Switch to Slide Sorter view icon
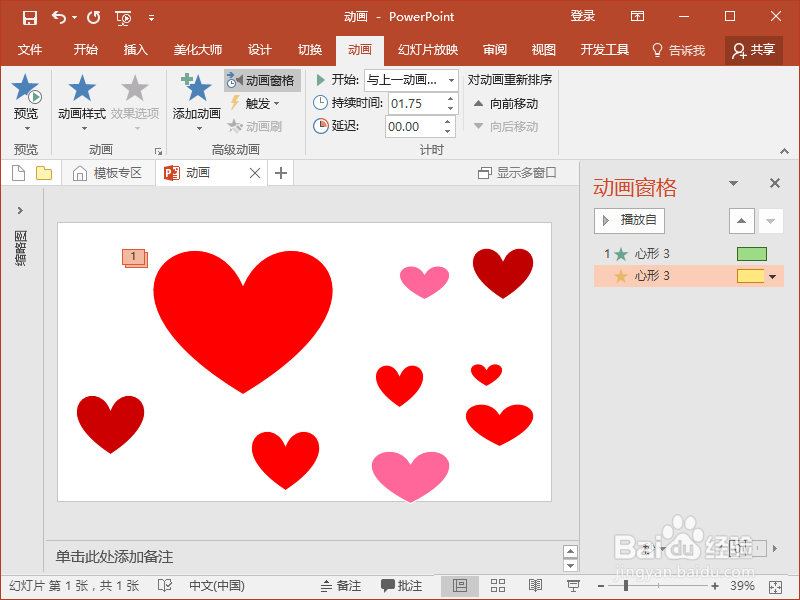 [x=497, y=584]
